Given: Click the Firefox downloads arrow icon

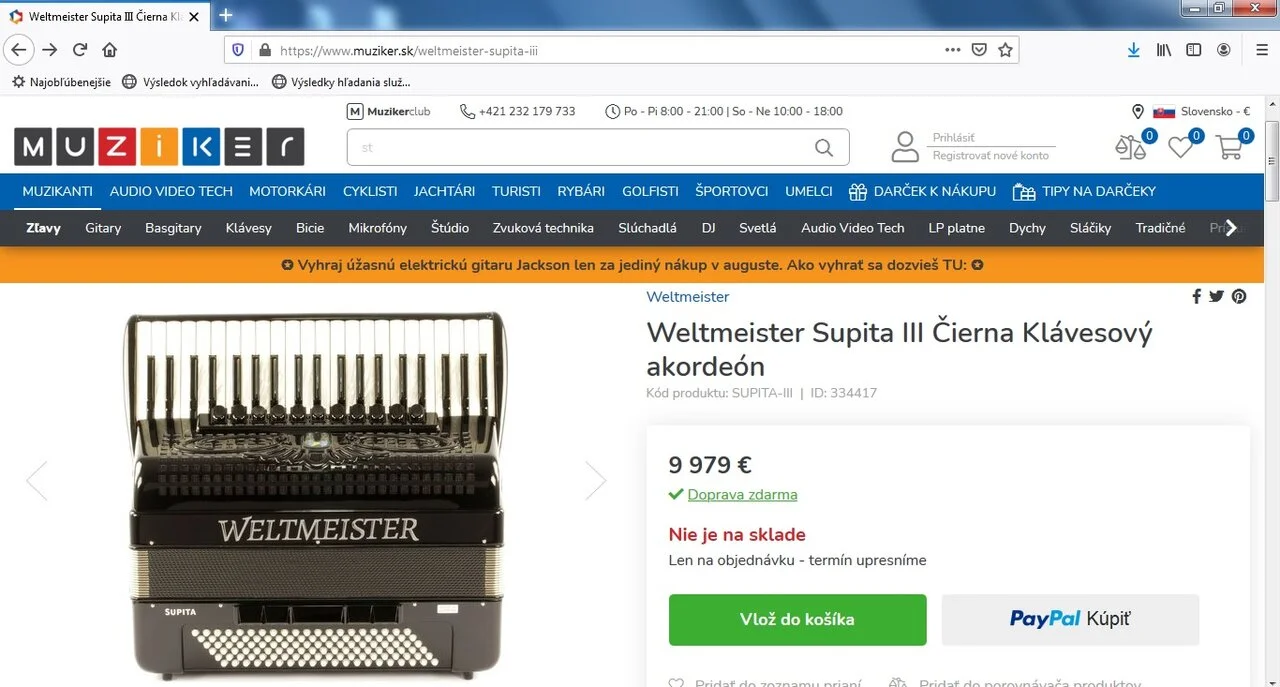Looking at the screenshot, I should 1133,50.
